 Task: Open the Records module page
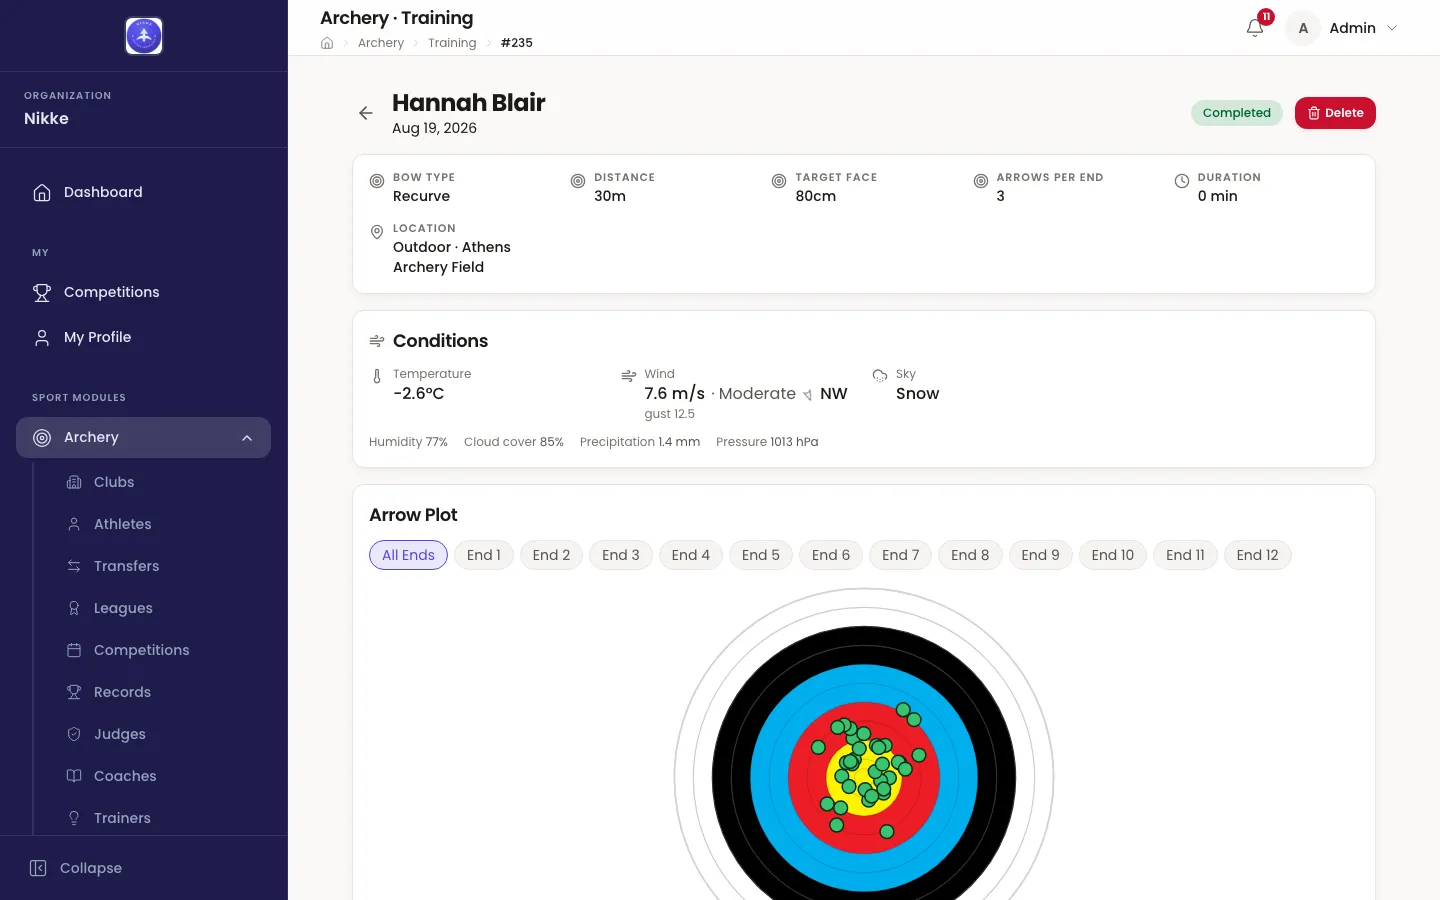[x=160, y=692]
